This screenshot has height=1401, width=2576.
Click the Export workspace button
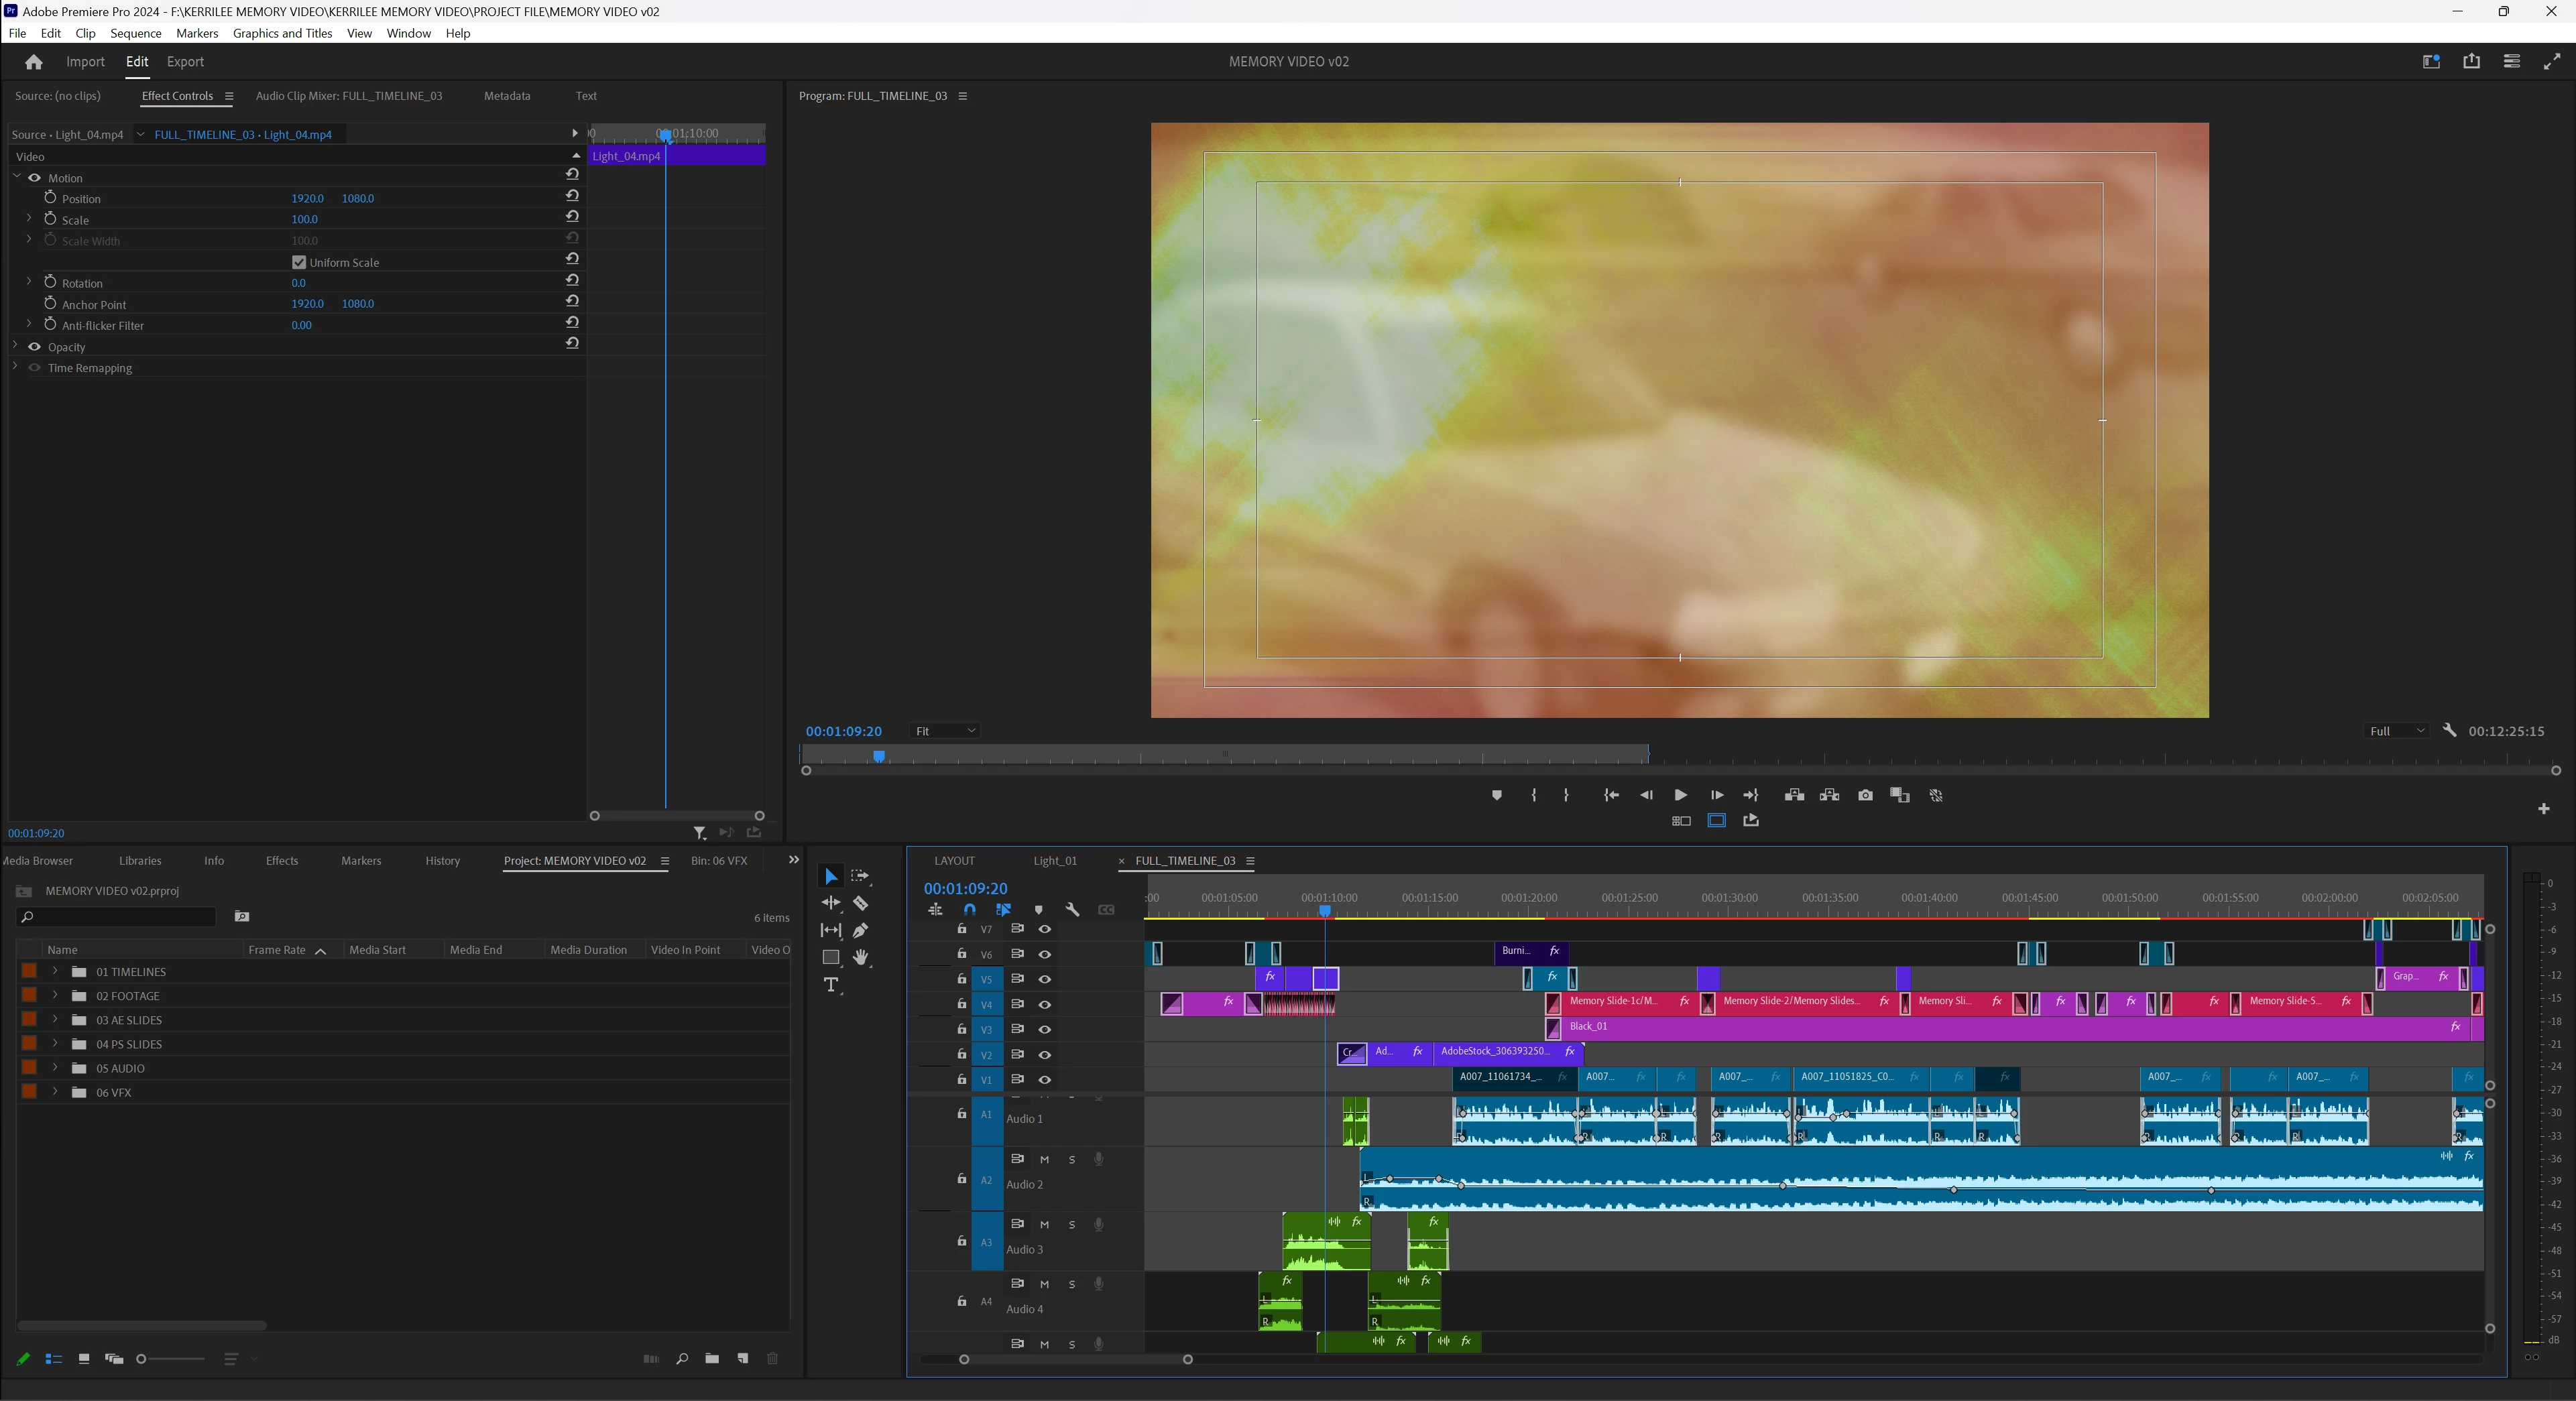(x=185, y=61)
